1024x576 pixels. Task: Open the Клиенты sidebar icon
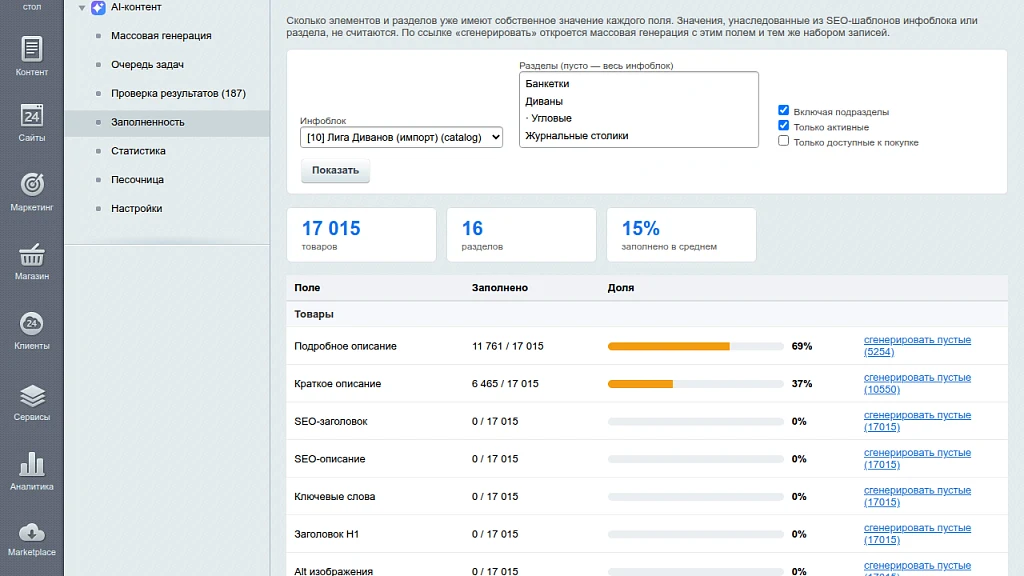coord(31,323)
